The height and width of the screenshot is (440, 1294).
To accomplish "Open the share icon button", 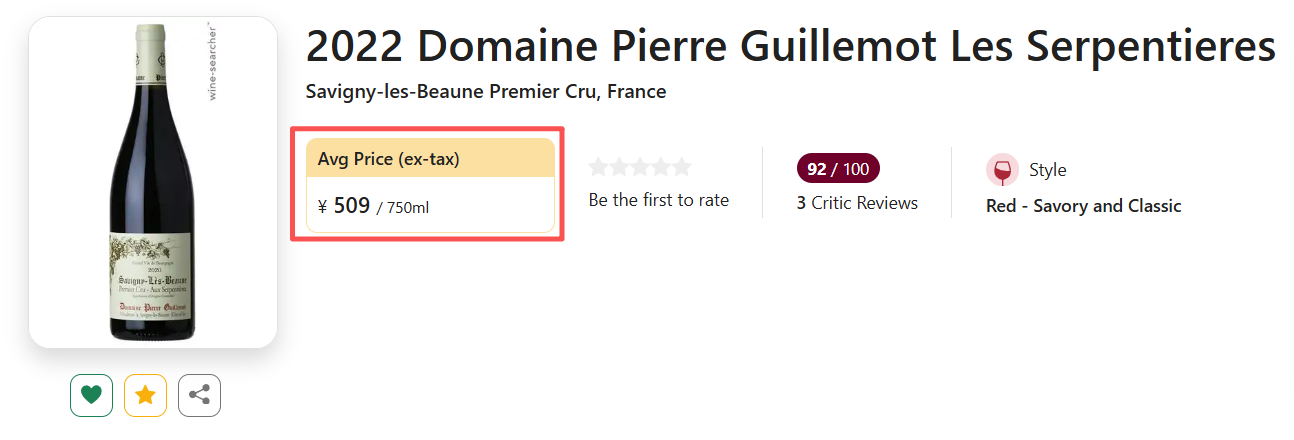I will (199, 395).
